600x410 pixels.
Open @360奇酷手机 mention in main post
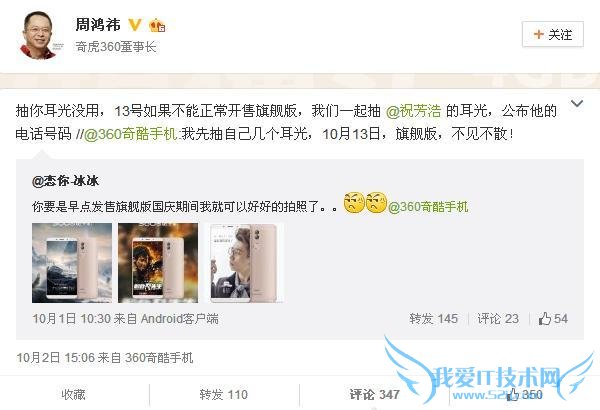click(x=130, y=134)
